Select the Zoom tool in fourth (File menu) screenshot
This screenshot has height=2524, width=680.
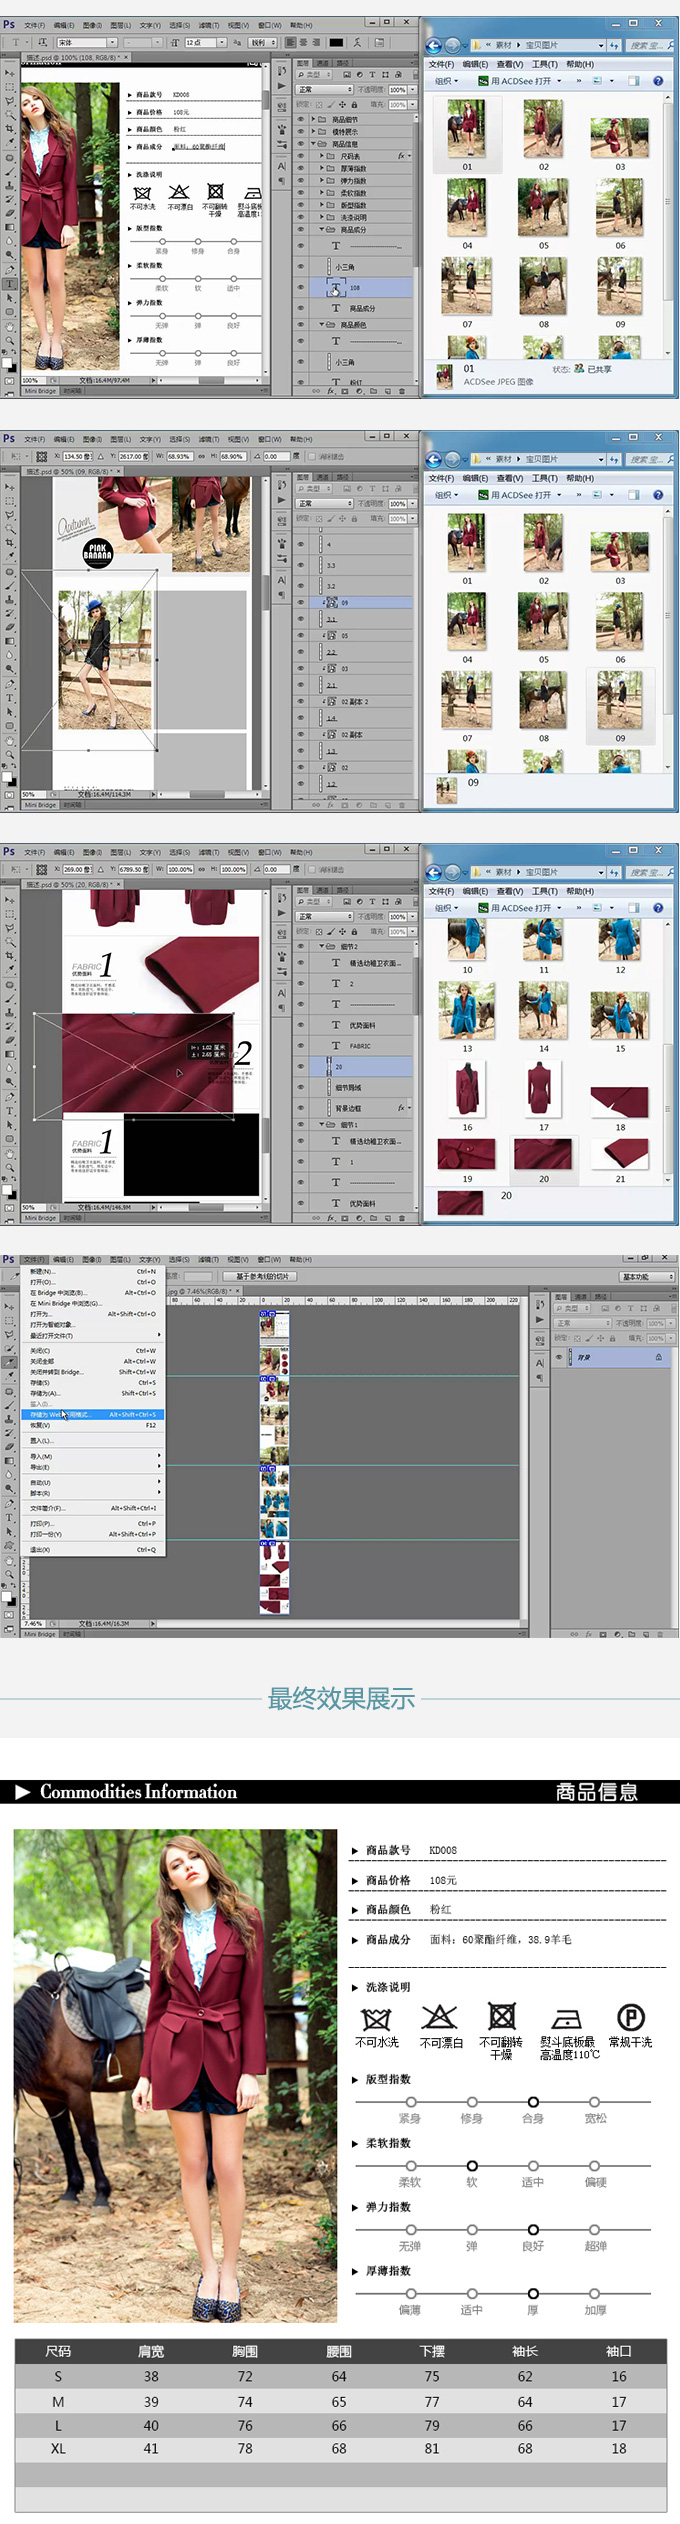click(9, 1574)
